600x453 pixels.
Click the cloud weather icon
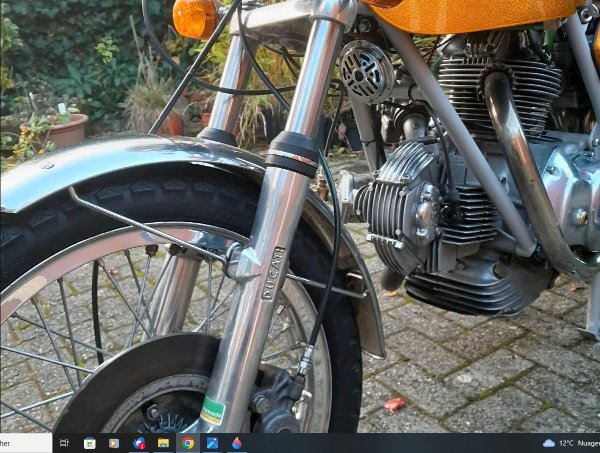[x=548, y=443]
